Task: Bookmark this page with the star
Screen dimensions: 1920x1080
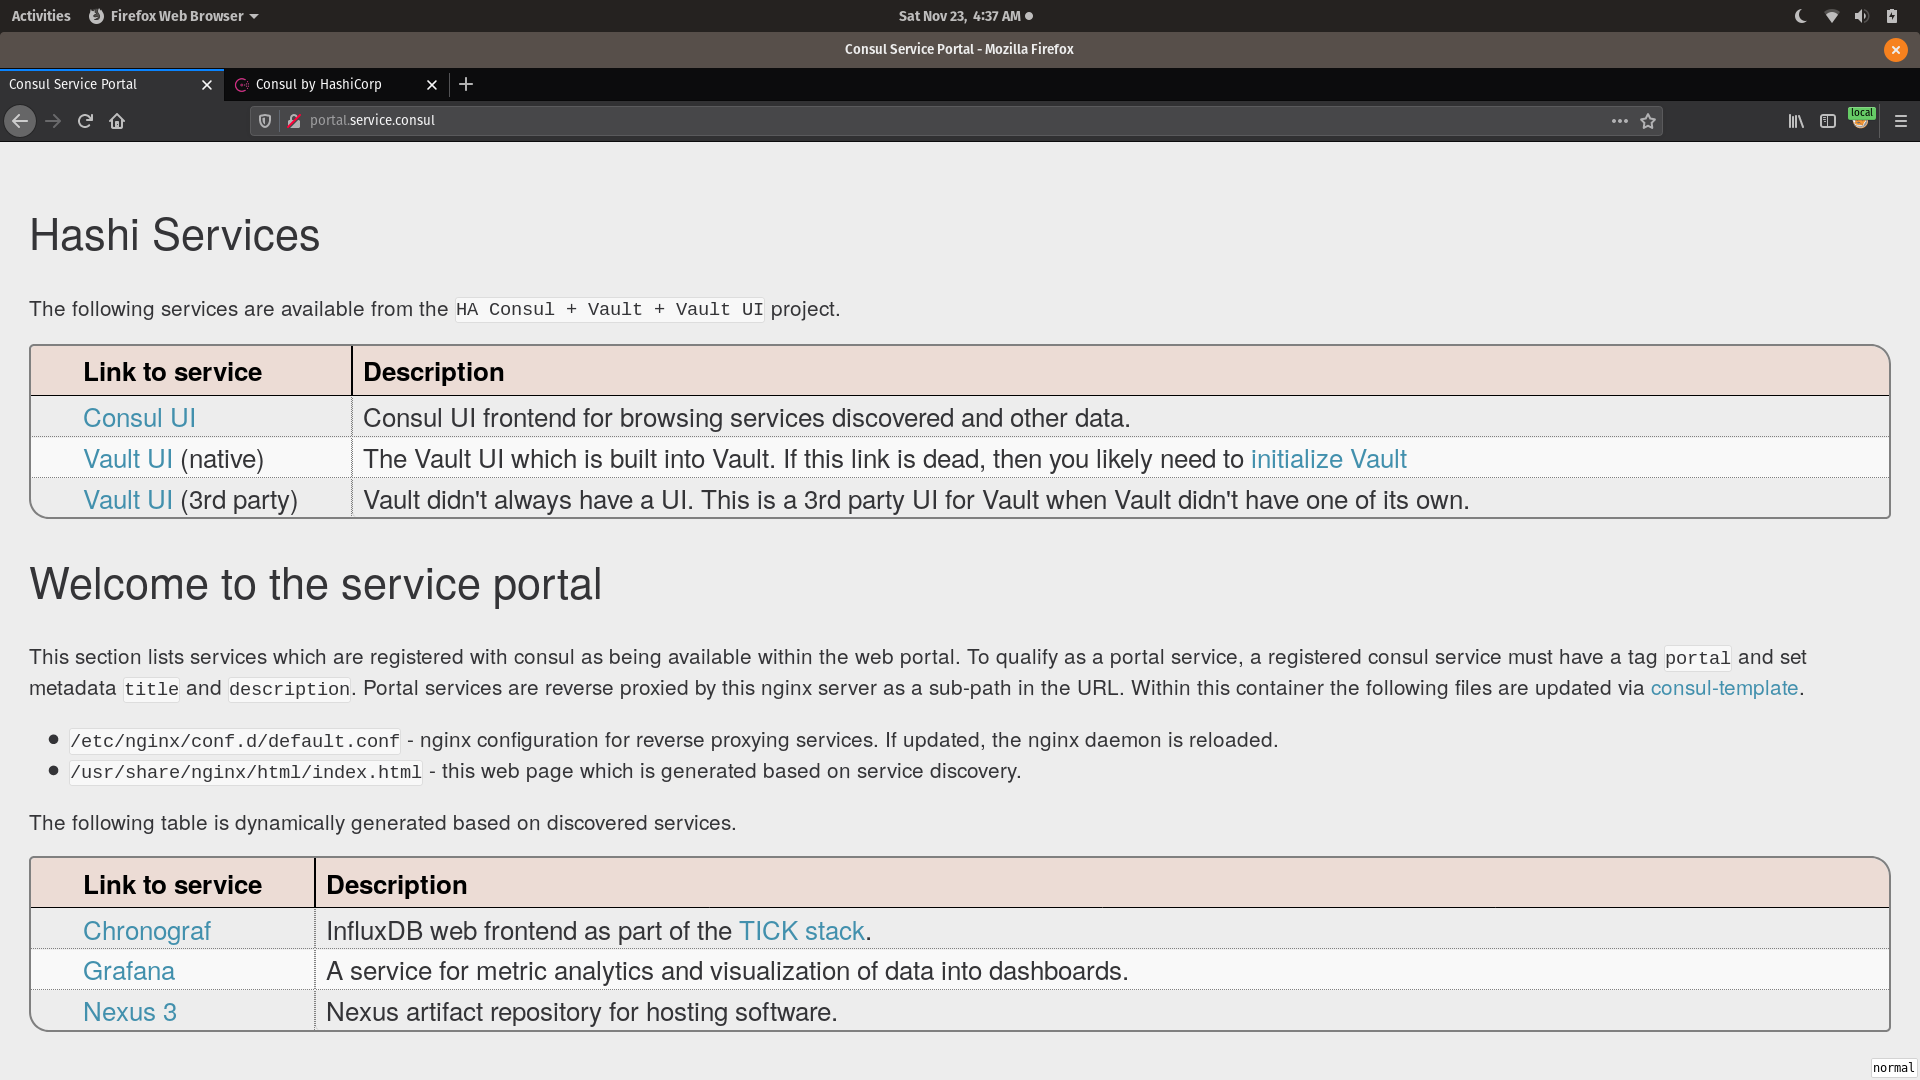Action: coord(1648,121)
